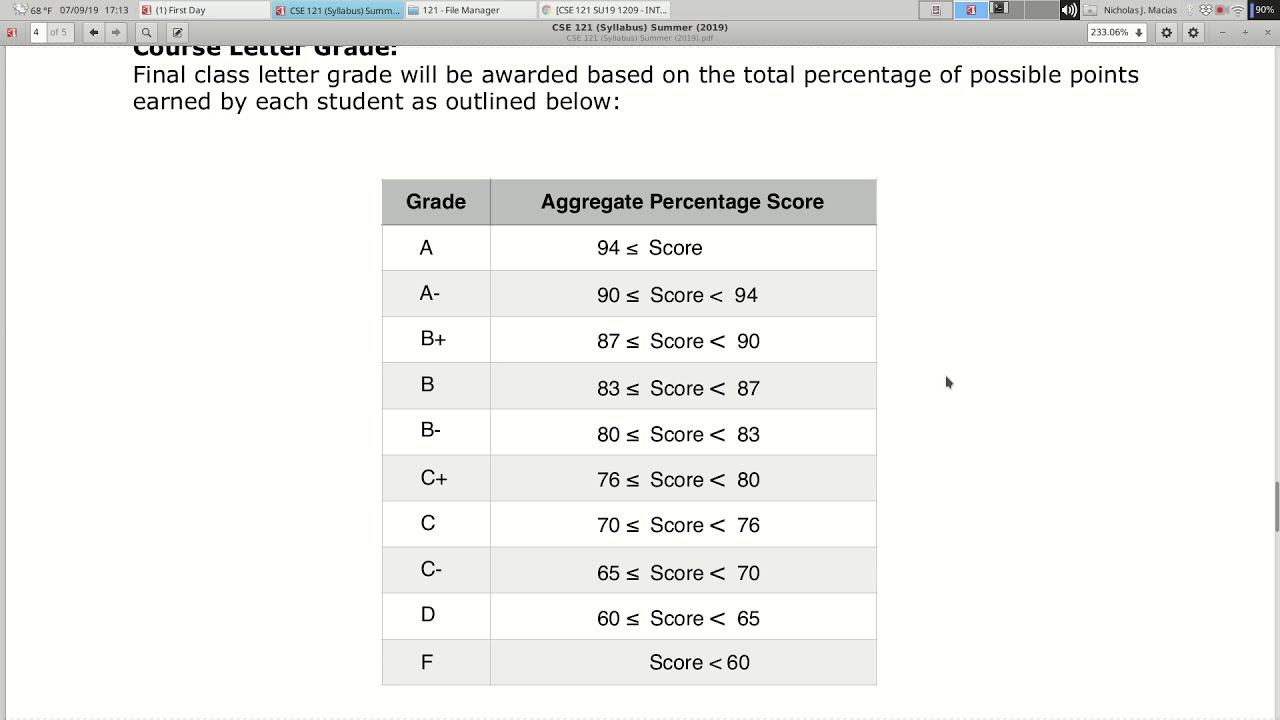
Task: Go to the next page arrow
Action: 116,32
